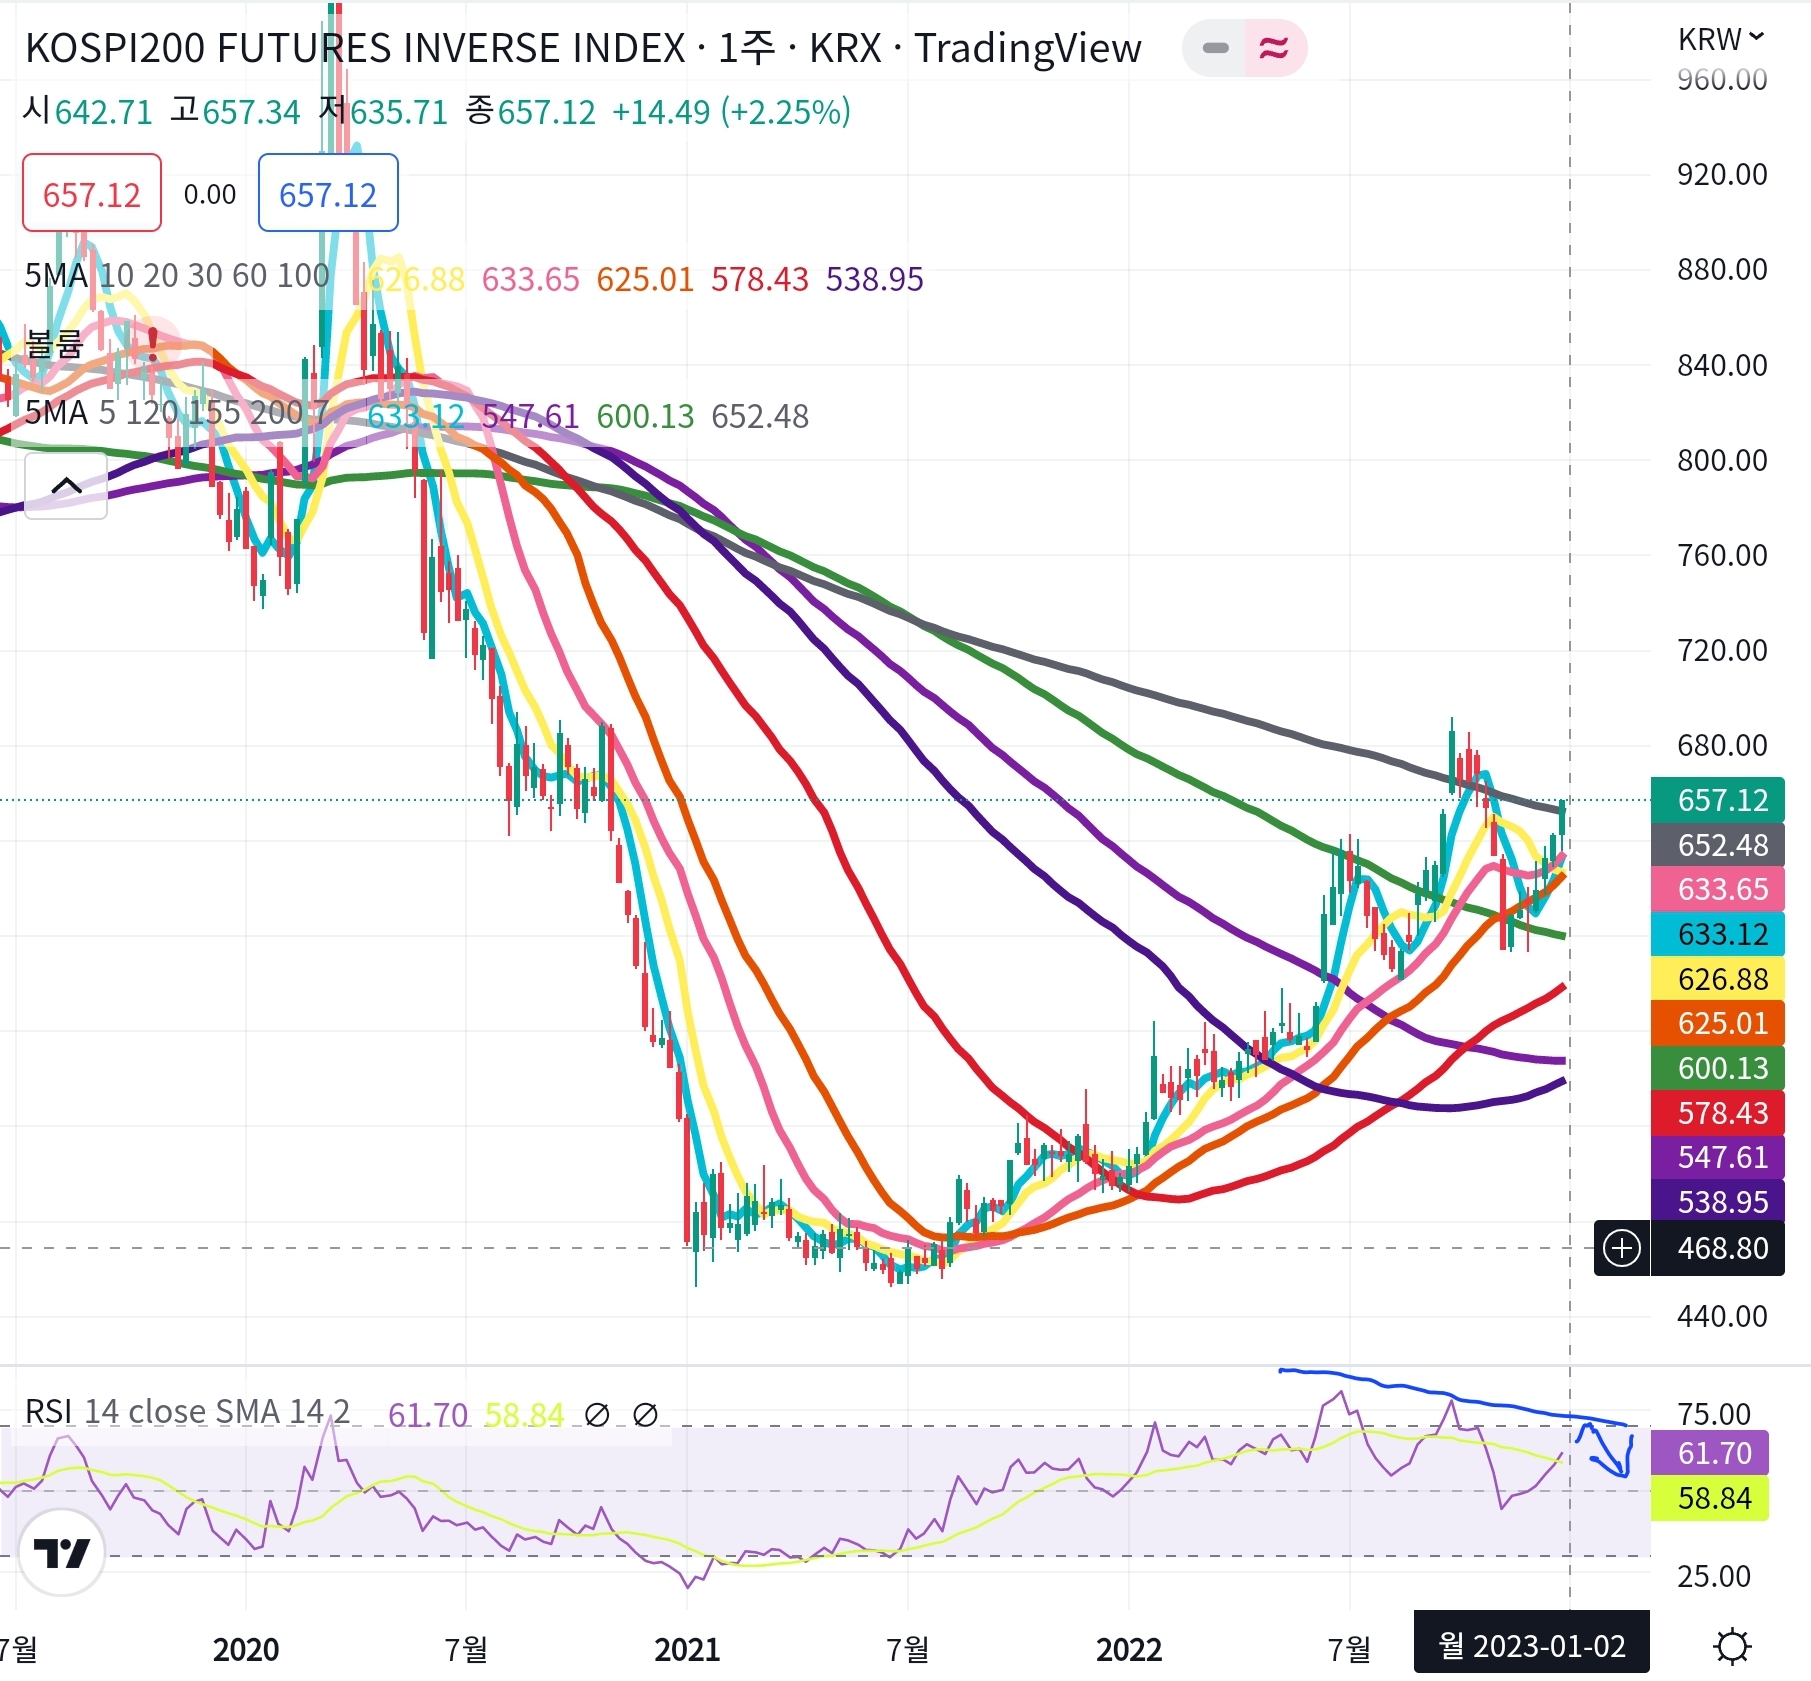Click the gray dash market status icon
This screenshot has height=1681, width=1811.
pyautogui.click(x=1215, y=48)
